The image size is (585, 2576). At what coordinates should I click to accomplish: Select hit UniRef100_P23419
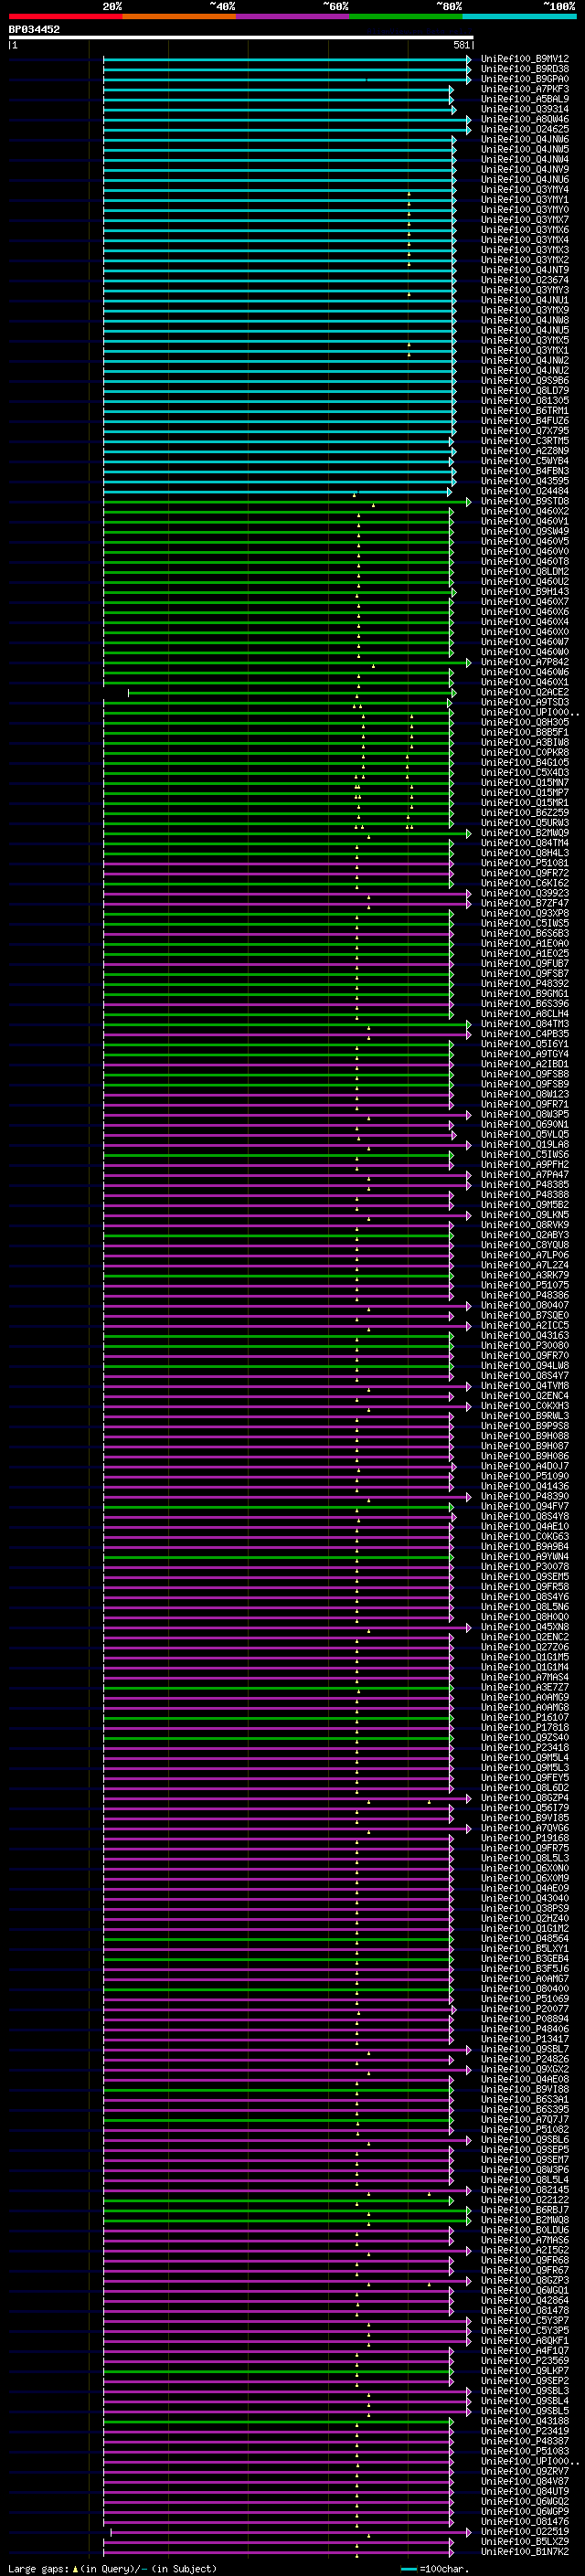coord(525,2431)
